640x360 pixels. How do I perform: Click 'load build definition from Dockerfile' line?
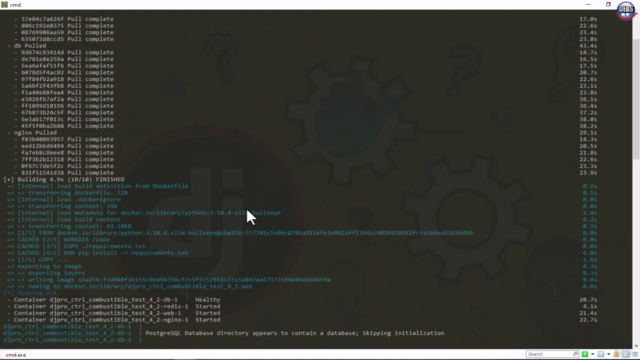(x=98, y=186)
